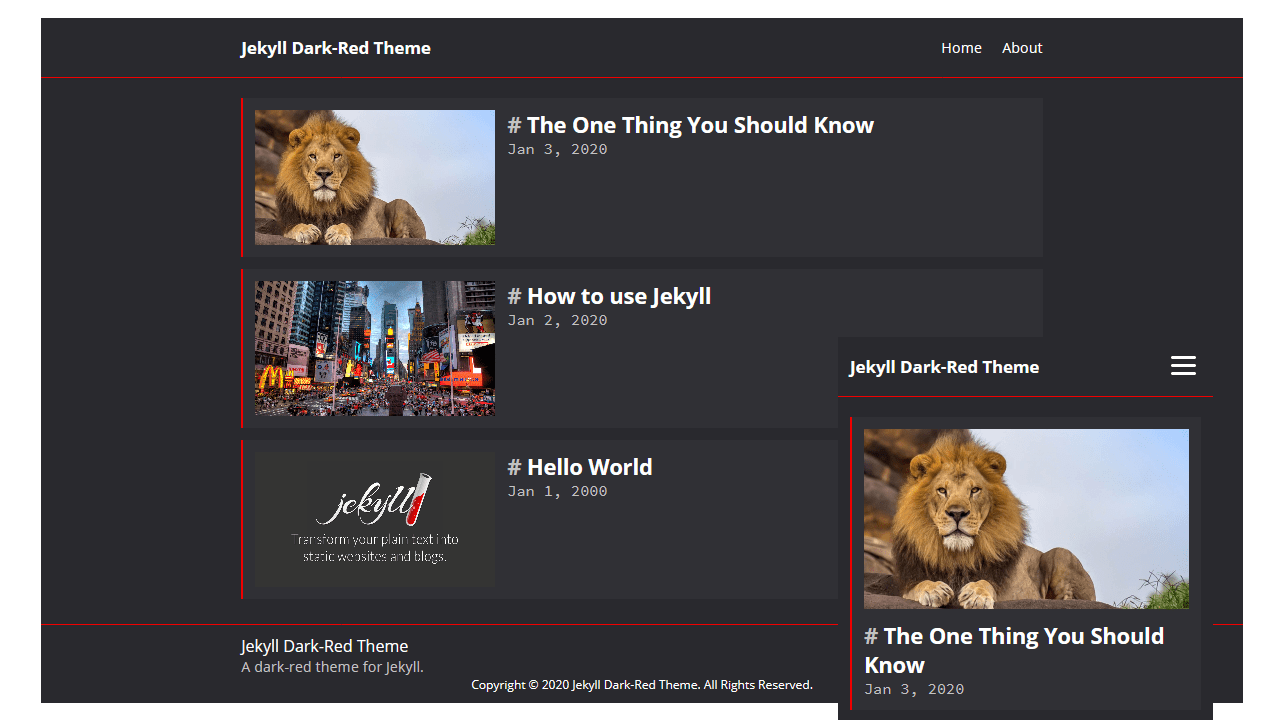1280x720 pixels.
Task: Click the large lion image in mobile preview
Action: pos(1026,519)
